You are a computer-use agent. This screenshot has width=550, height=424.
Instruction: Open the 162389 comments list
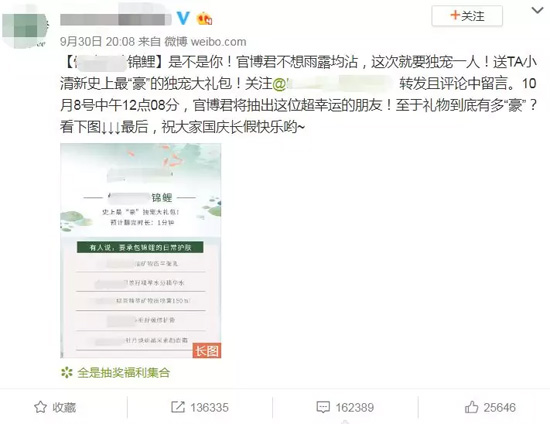point(355,408)
